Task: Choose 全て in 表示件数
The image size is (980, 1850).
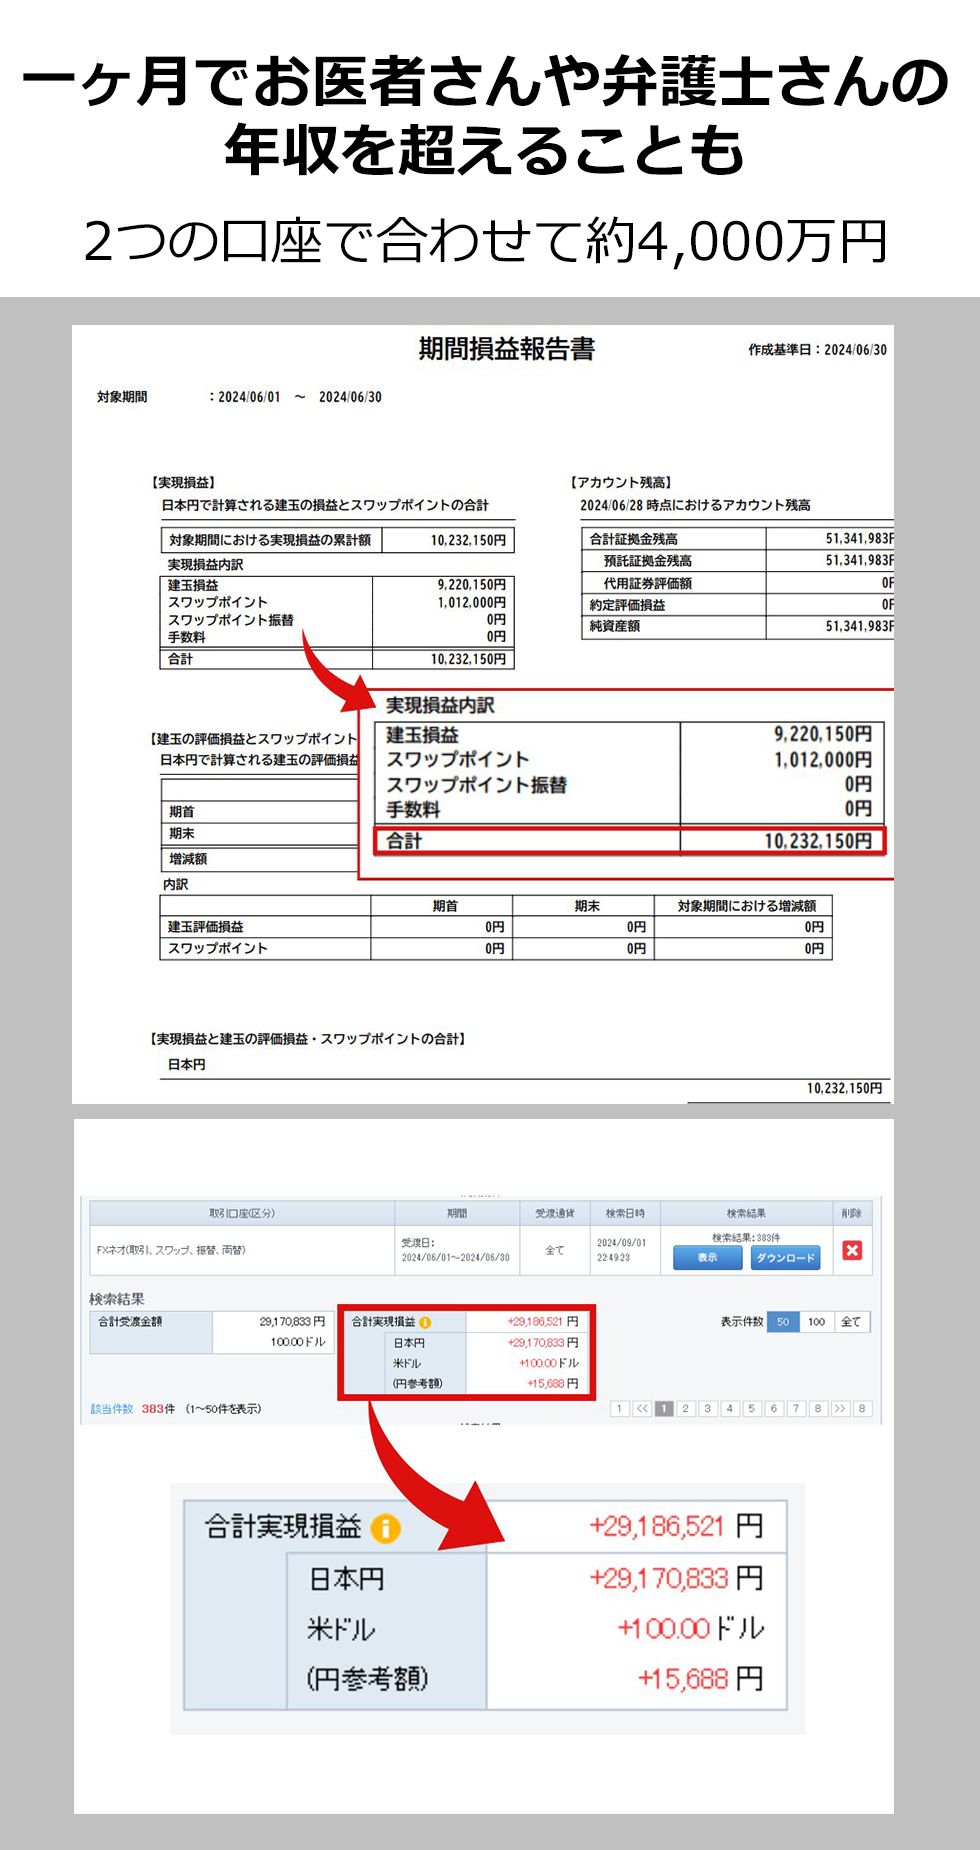Action: click(x=851, y=1322)
